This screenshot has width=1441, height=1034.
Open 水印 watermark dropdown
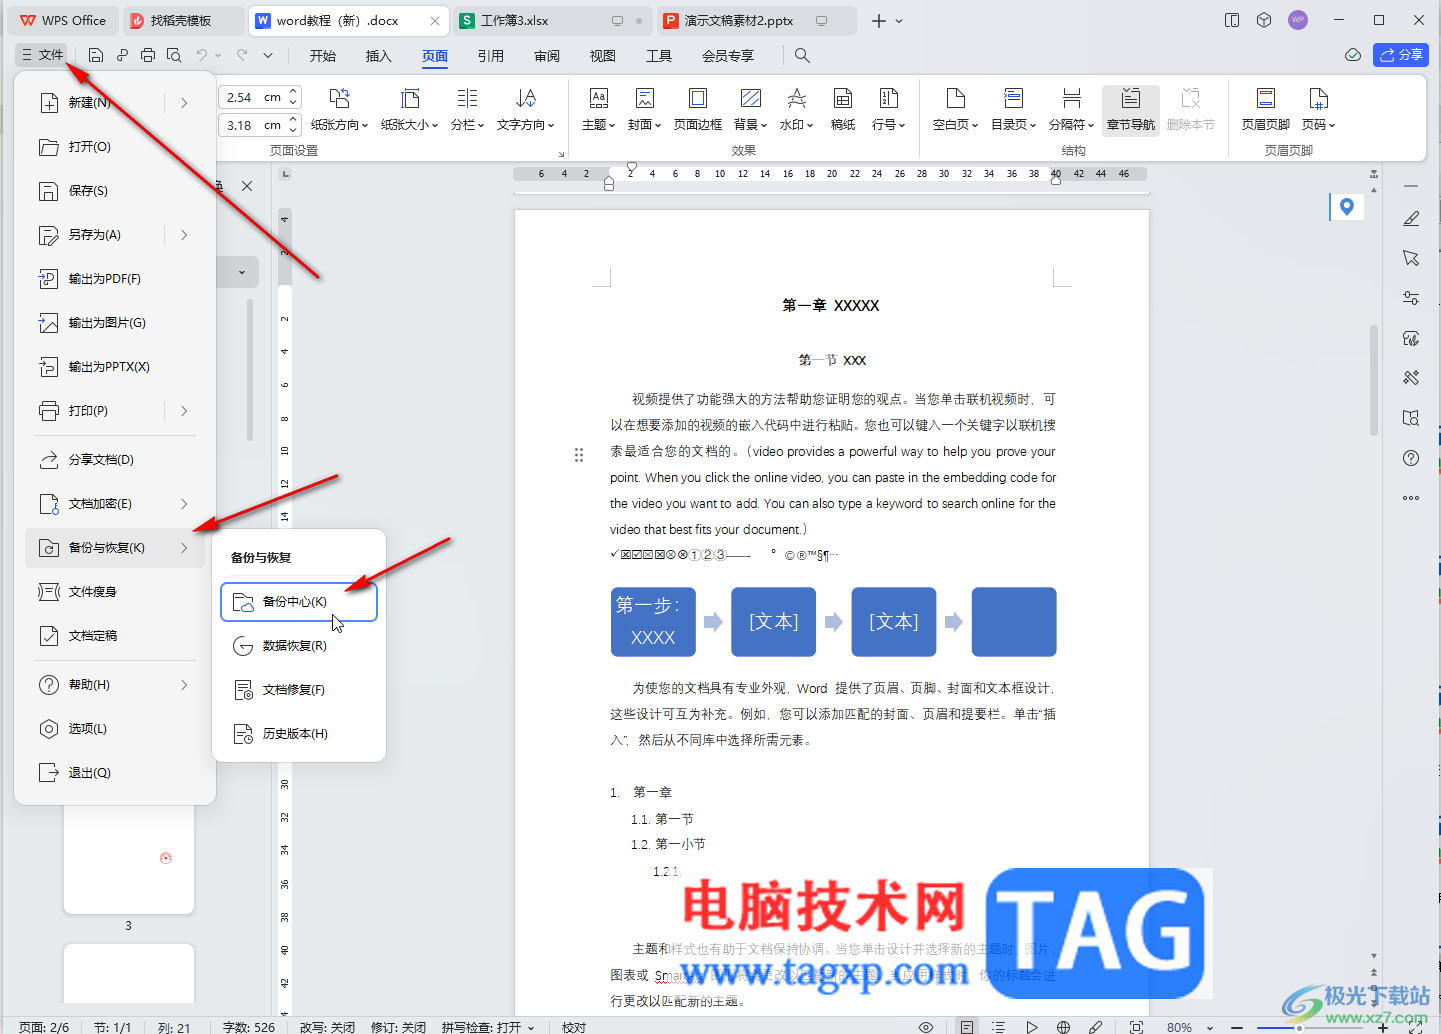click(x=797, y=109)
